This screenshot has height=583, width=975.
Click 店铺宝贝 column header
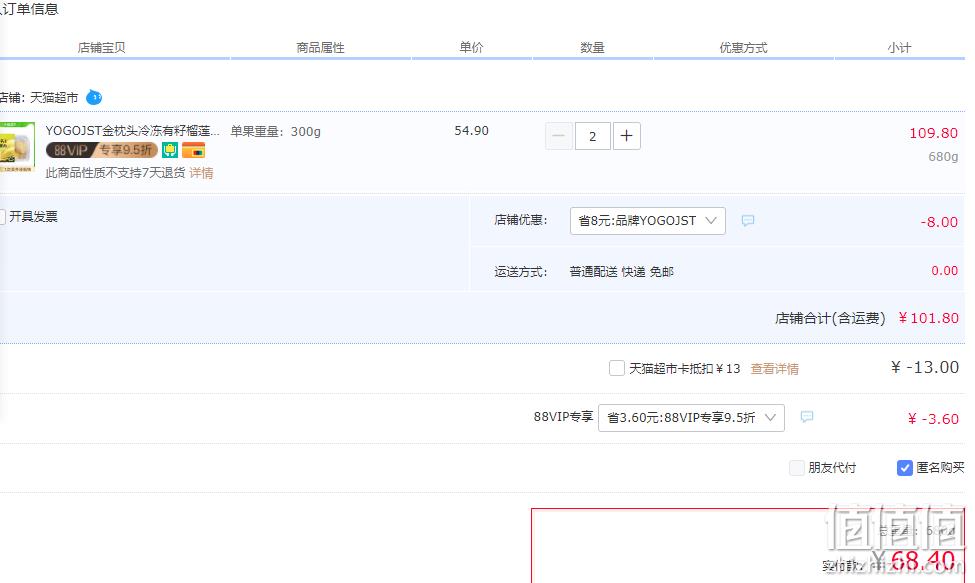(101, 48)
